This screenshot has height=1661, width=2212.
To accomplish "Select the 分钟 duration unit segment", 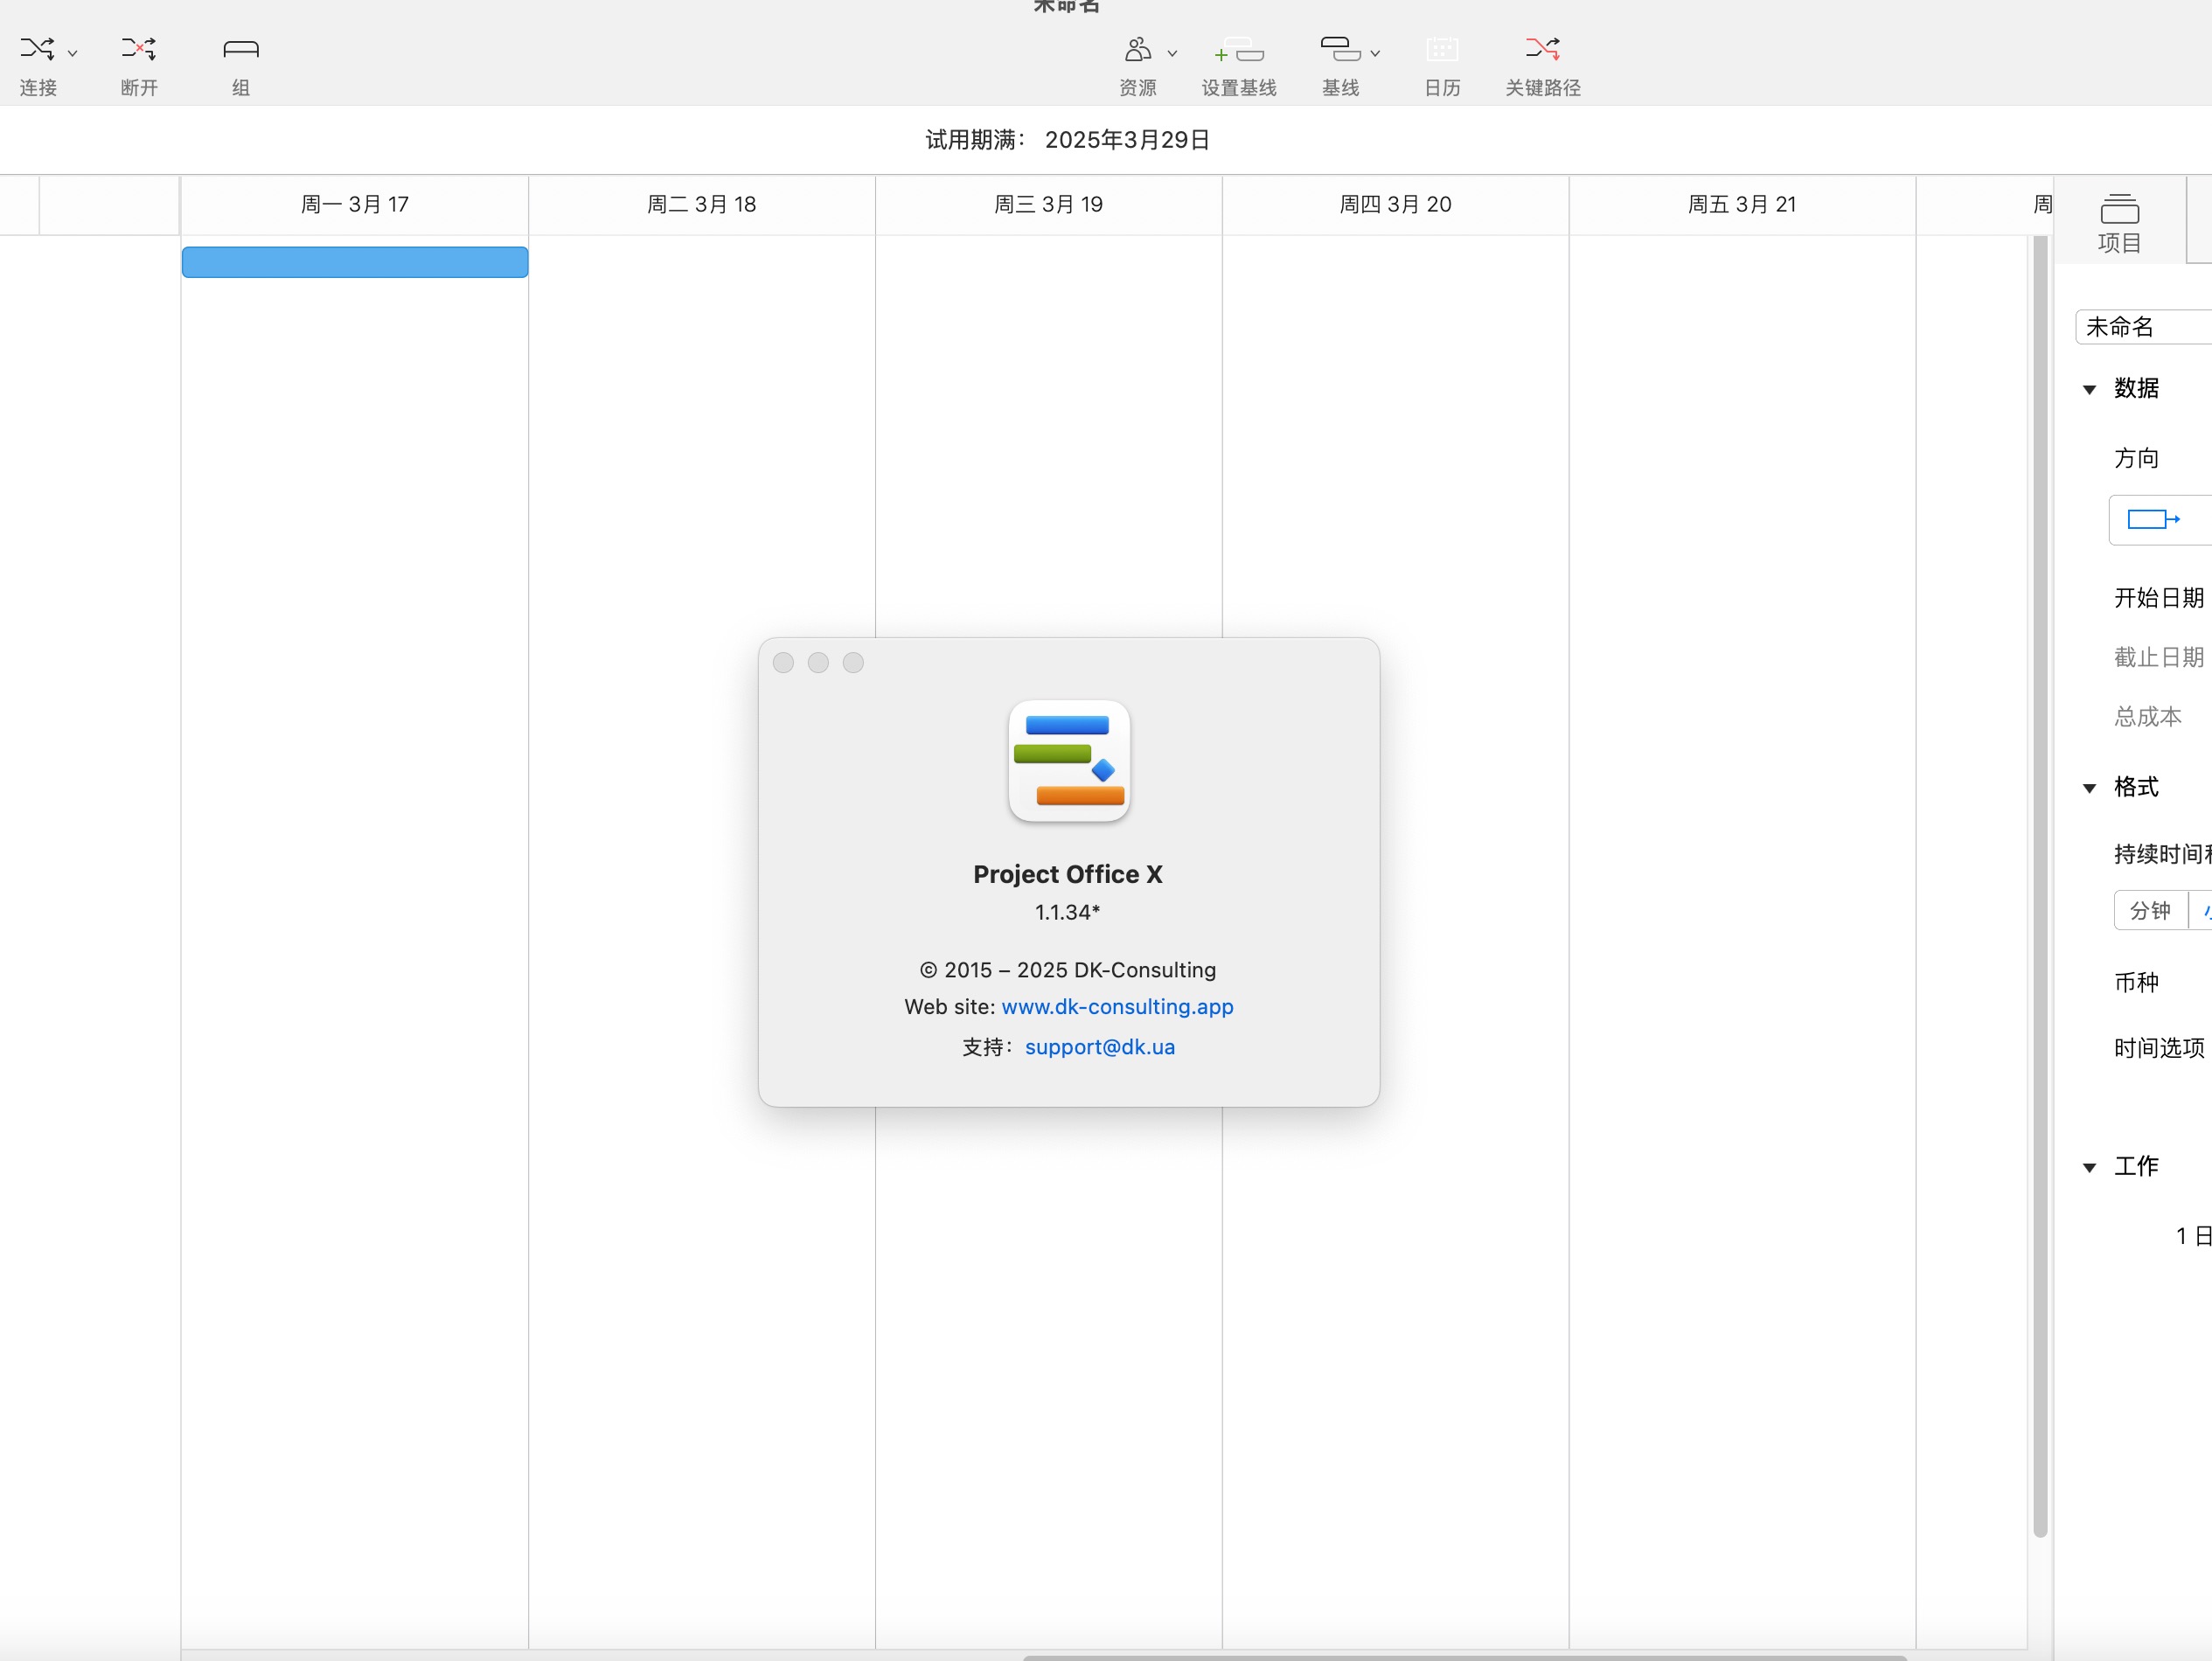I will [2150, 911].
